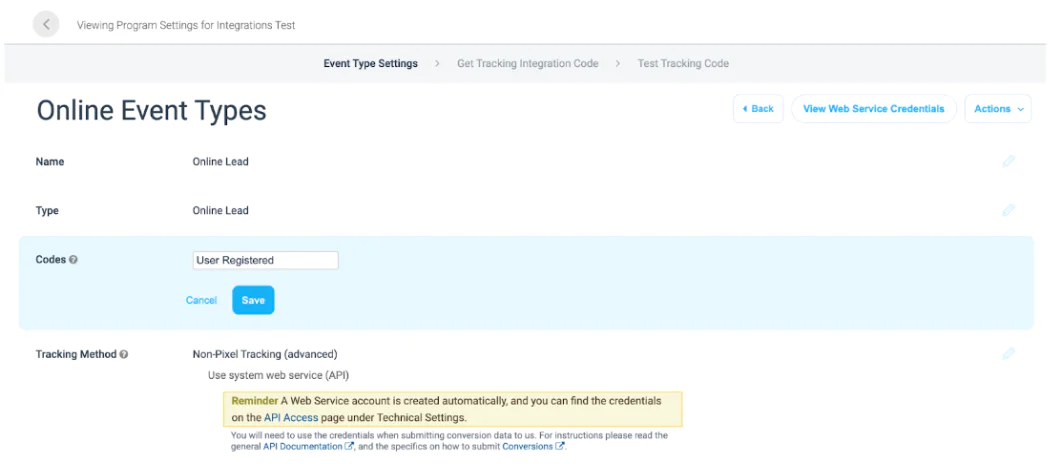This screenshot has width=1050, height=464.
Task: Cancel editing the Codes field
Action: click(x=201, y=300)
